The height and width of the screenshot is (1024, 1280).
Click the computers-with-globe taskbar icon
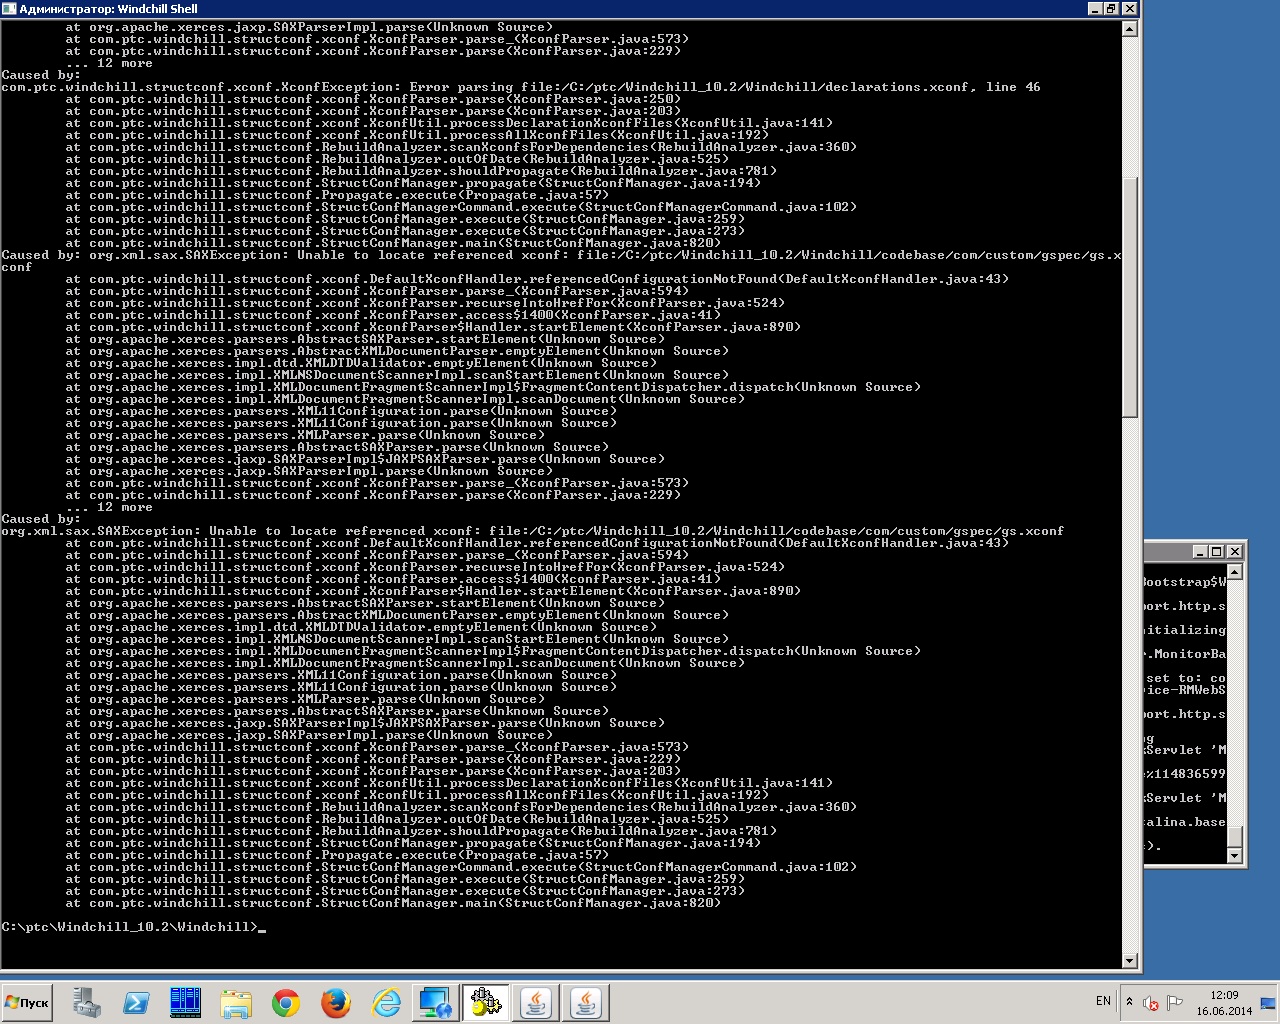[436, 1002]
